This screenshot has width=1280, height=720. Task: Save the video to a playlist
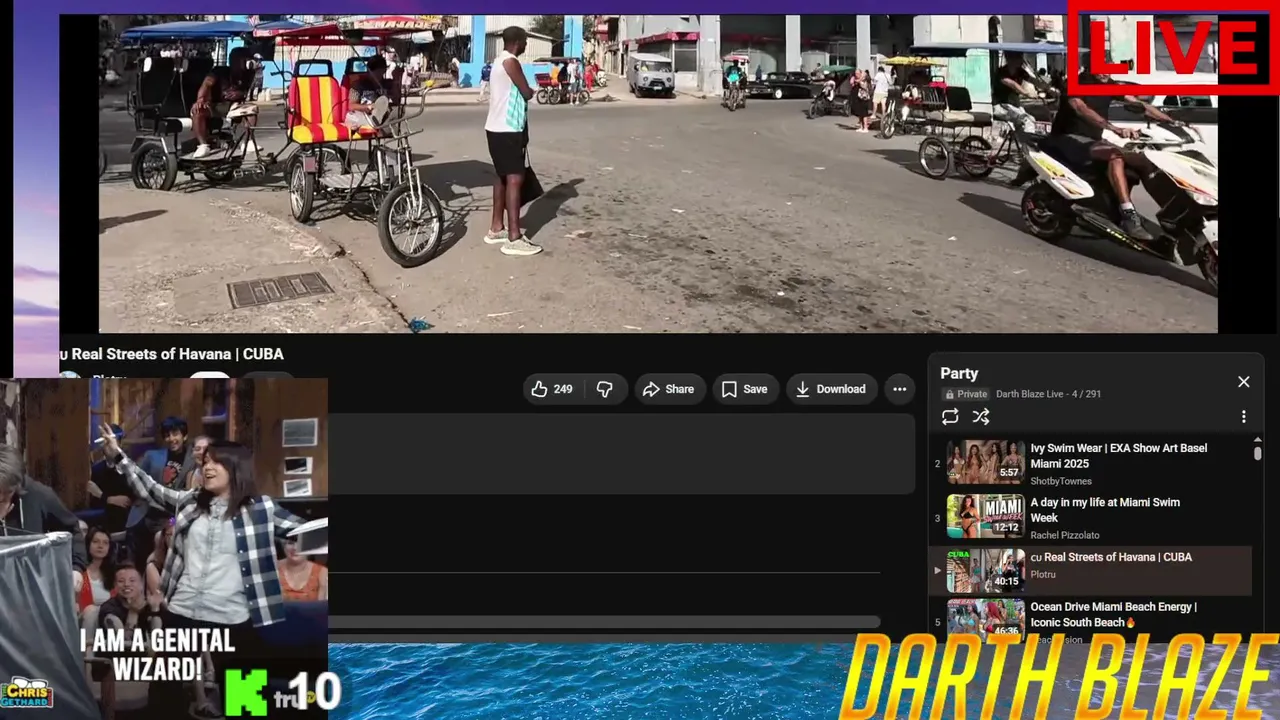click(745, 389)
